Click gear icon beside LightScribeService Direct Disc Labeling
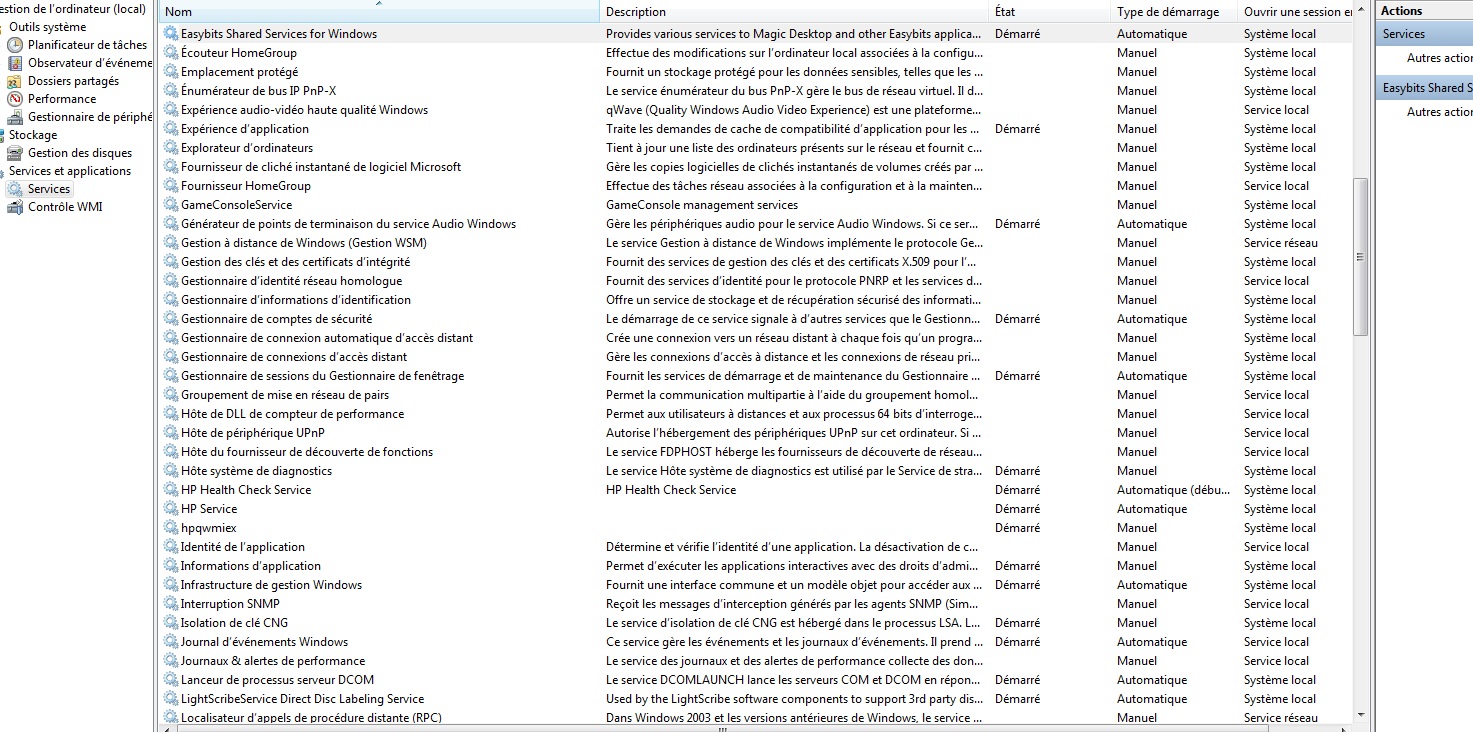Screen dimensions: 1473x732 point(171,699)
